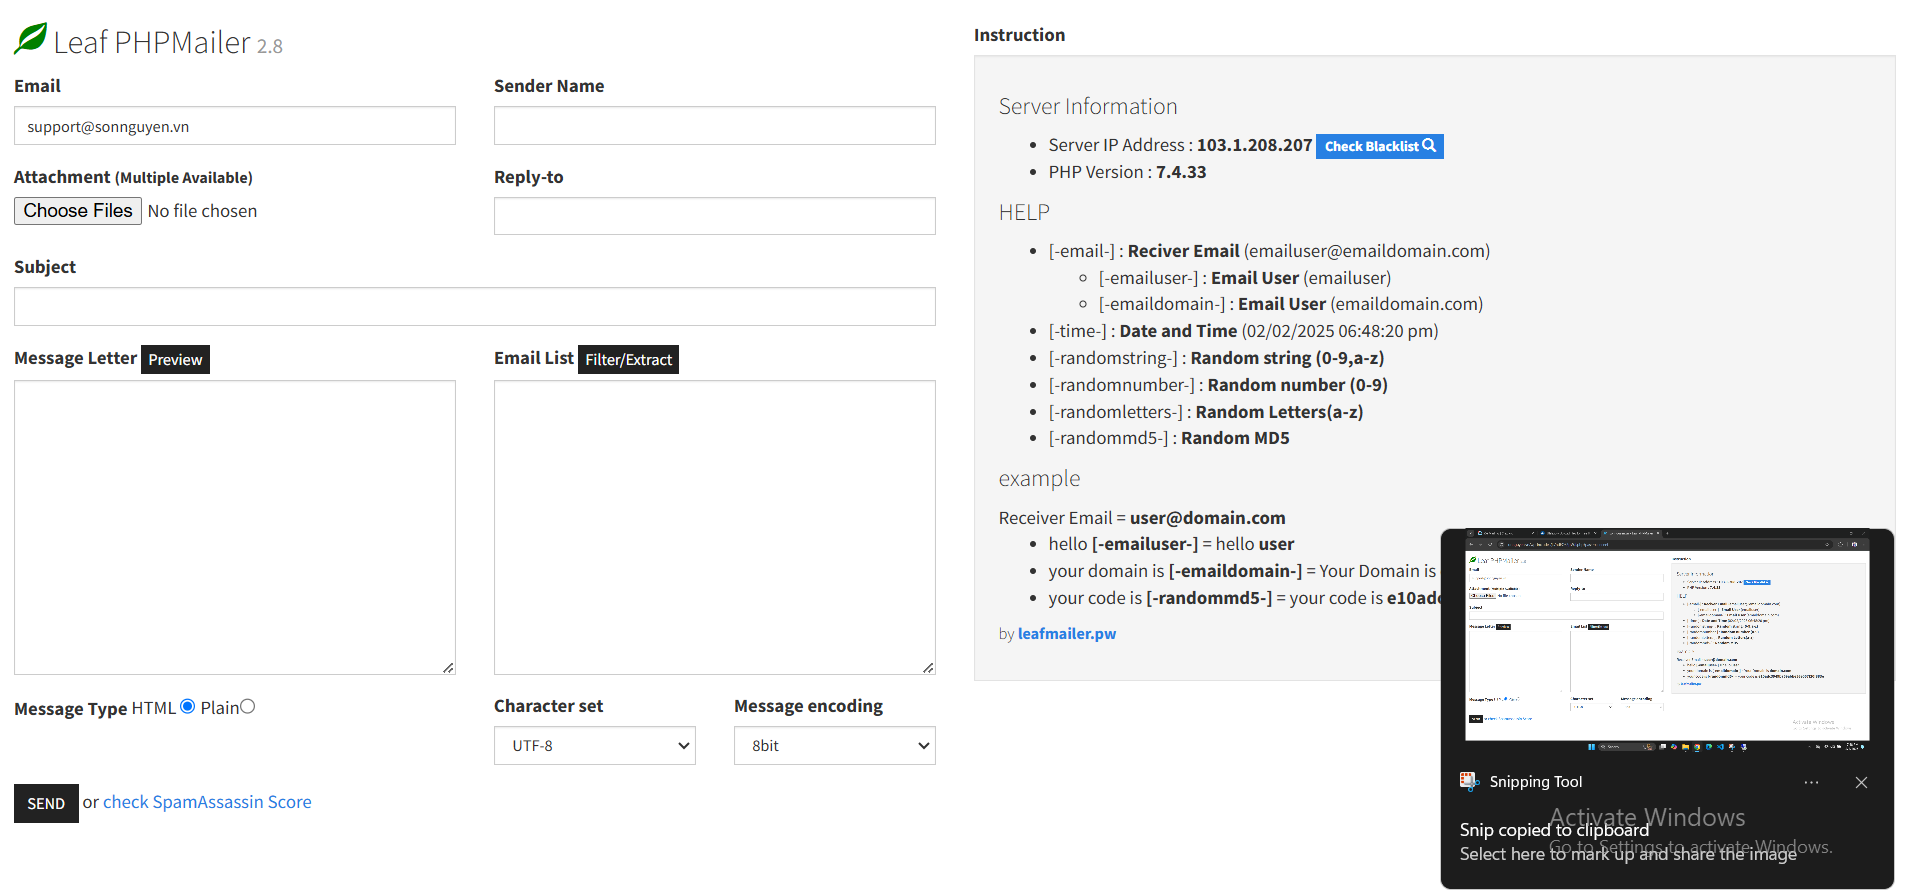The image size is (1906, 895).
Task: Click the Reply-to input field
Action: pos(714,216)
